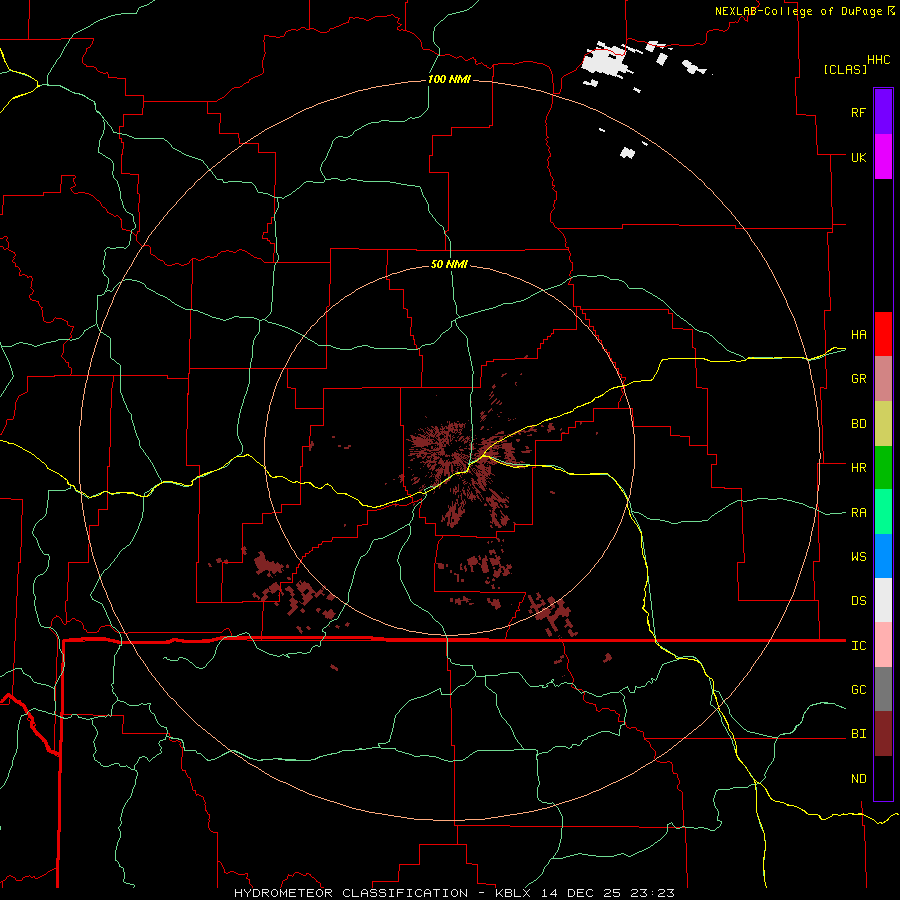Viewport: 900px width, 900px height.
Task: Pick the brown BI legend swatch
Action: tap(883, 734)
